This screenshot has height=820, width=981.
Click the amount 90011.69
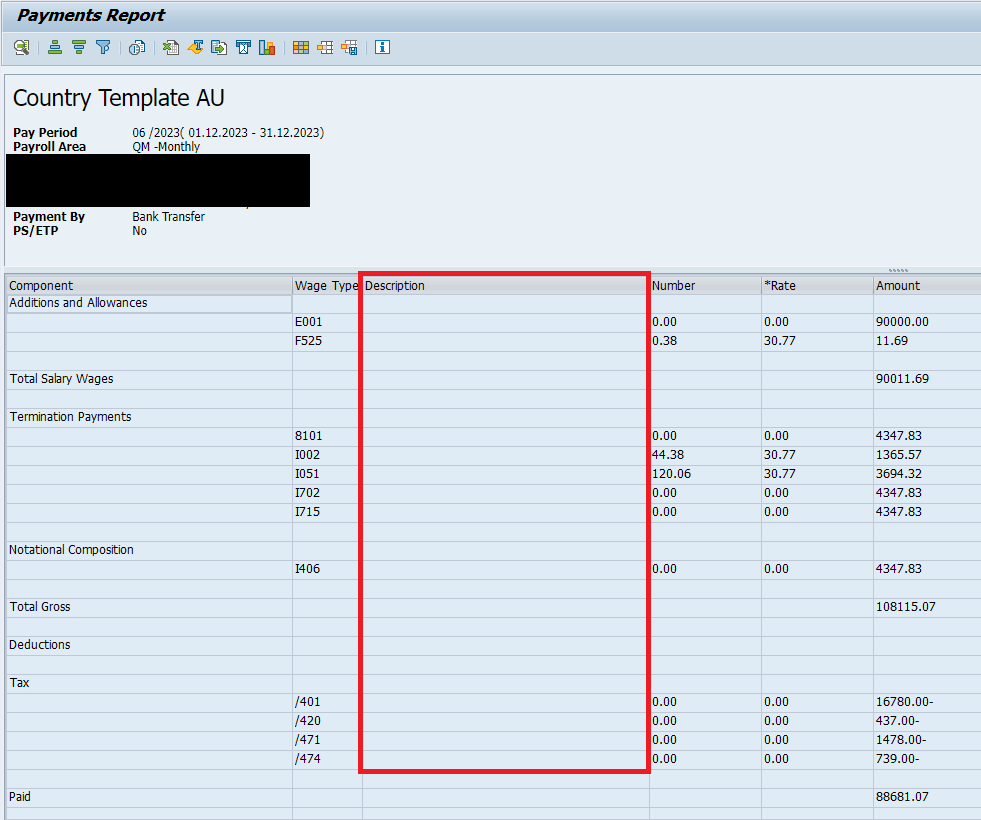(x=902, y=379)
